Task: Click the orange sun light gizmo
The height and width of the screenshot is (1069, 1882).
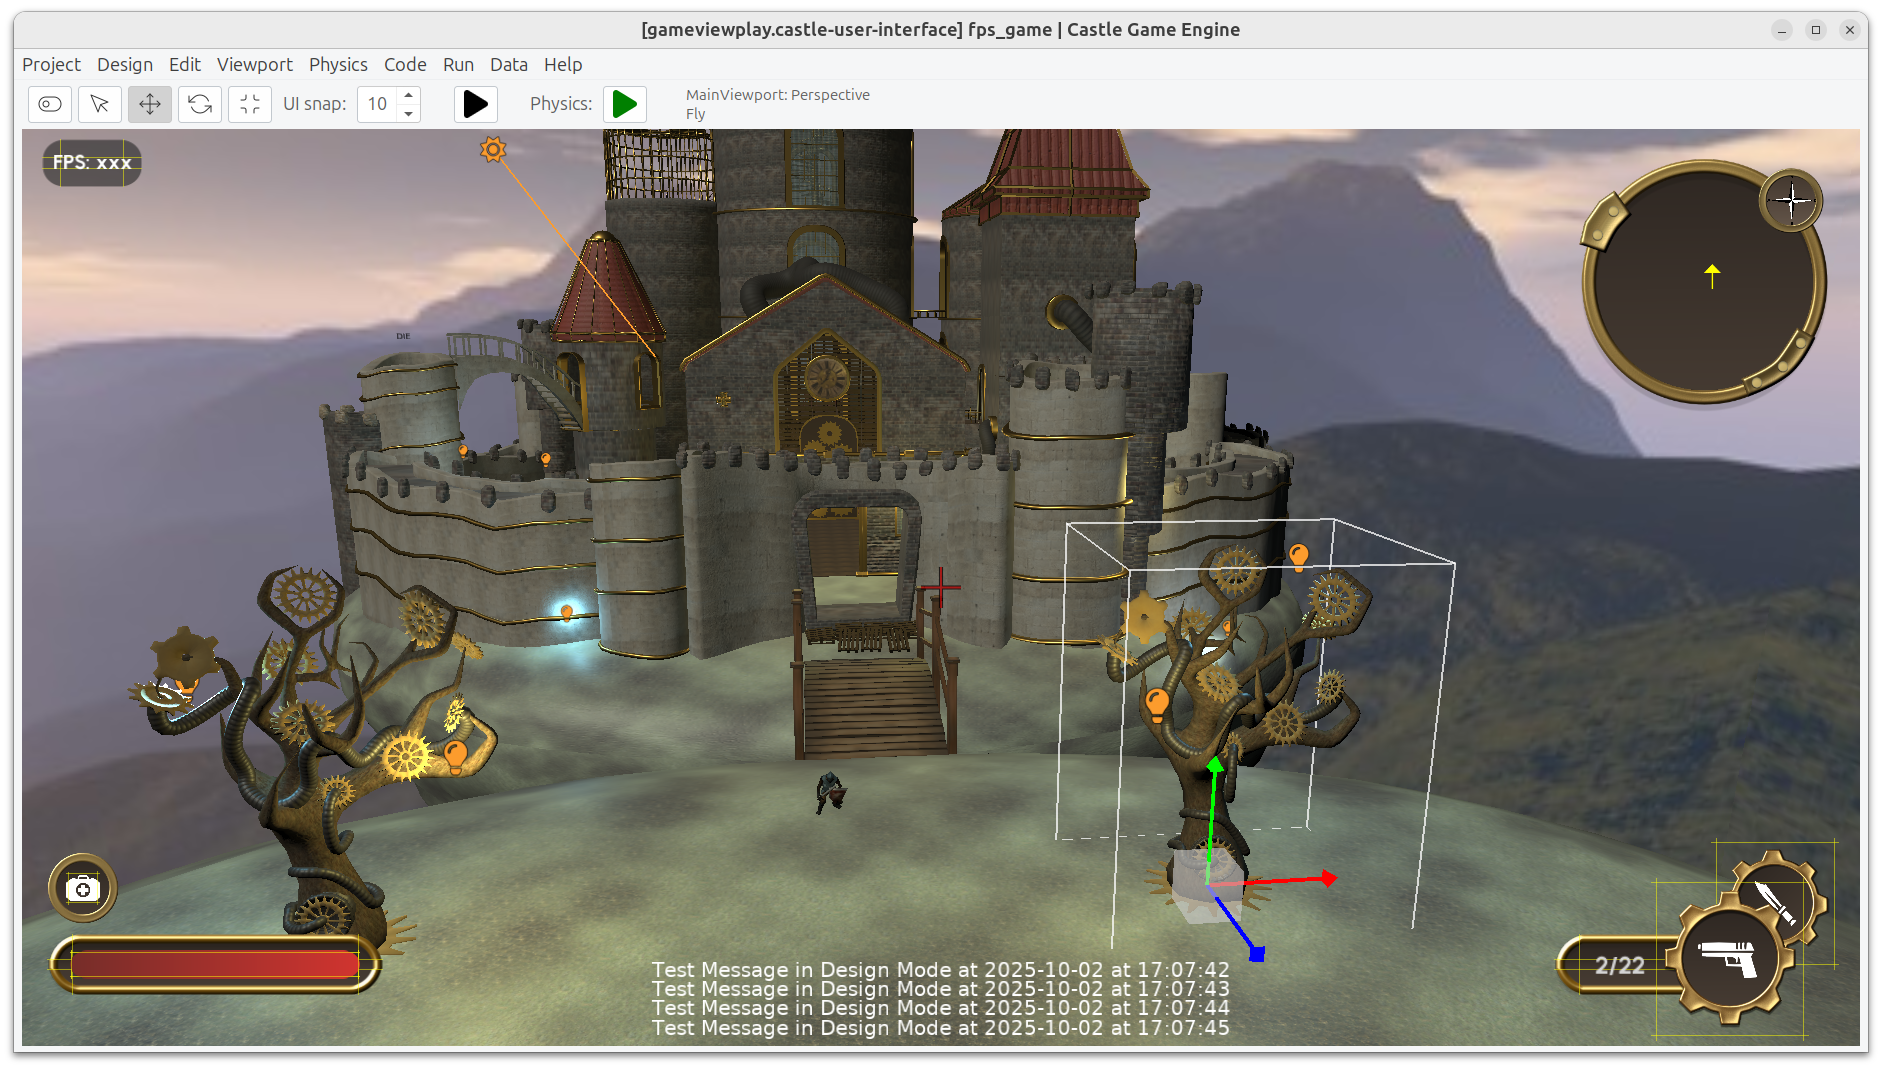Action: [x=493, y=150]
